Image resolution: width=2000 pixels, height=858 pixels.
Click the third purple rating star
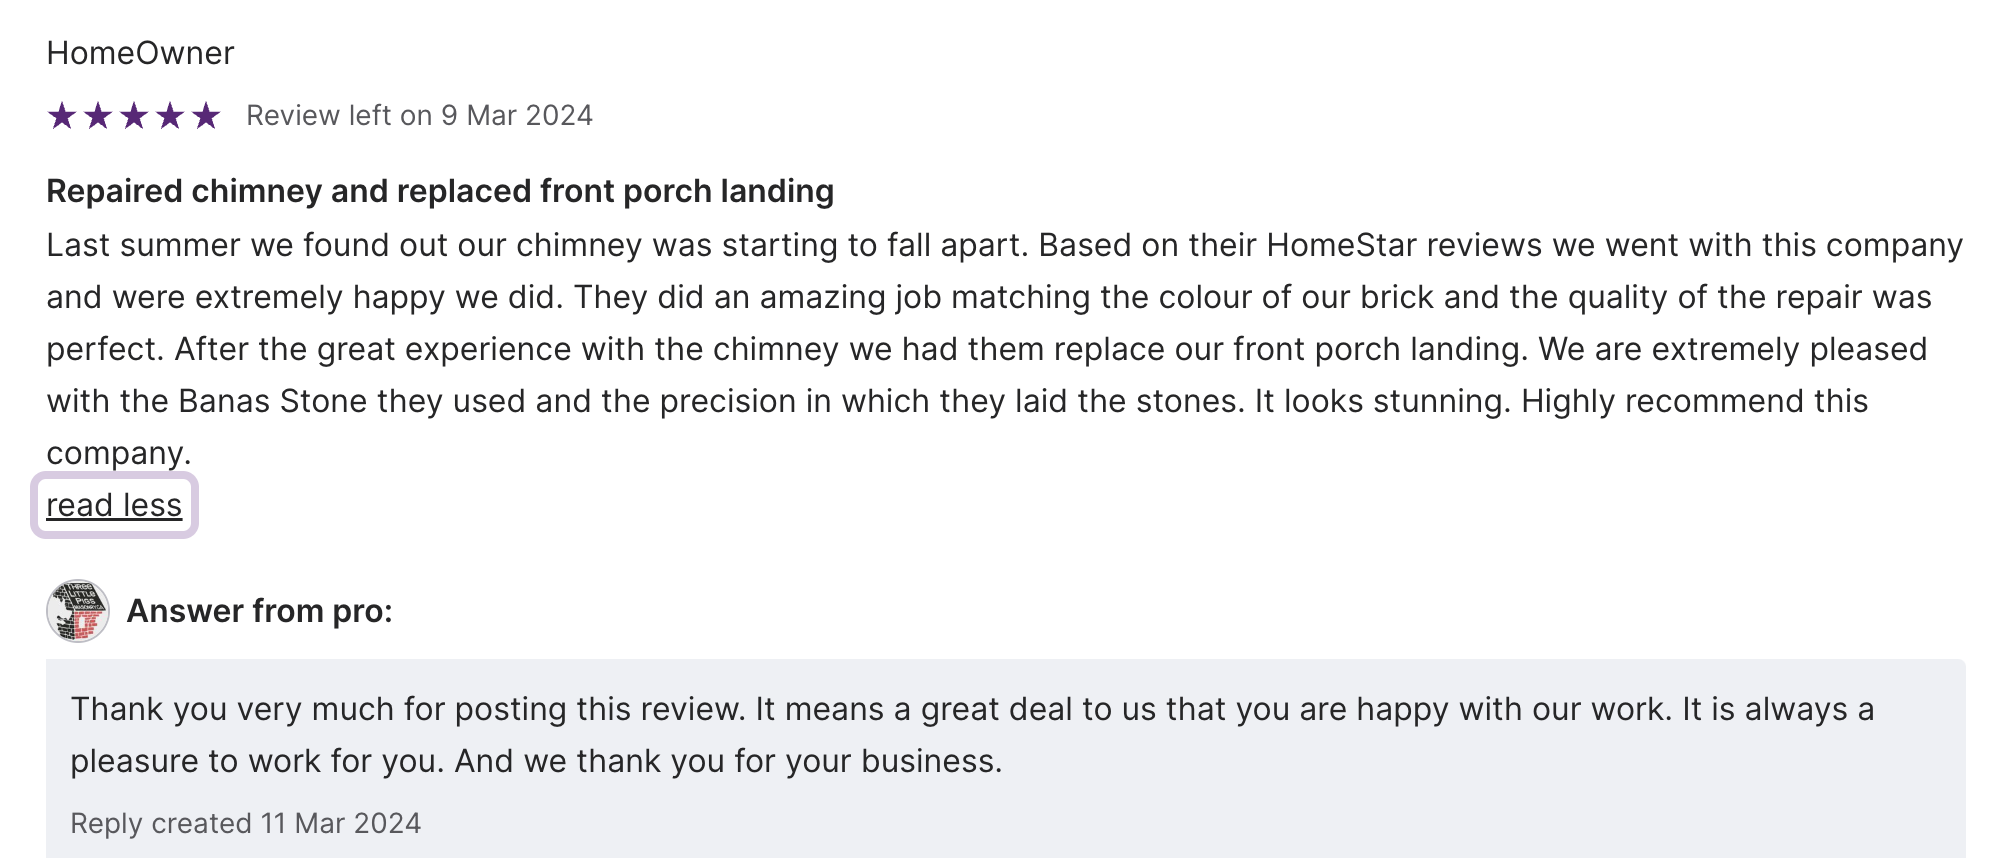pos(134,116)
